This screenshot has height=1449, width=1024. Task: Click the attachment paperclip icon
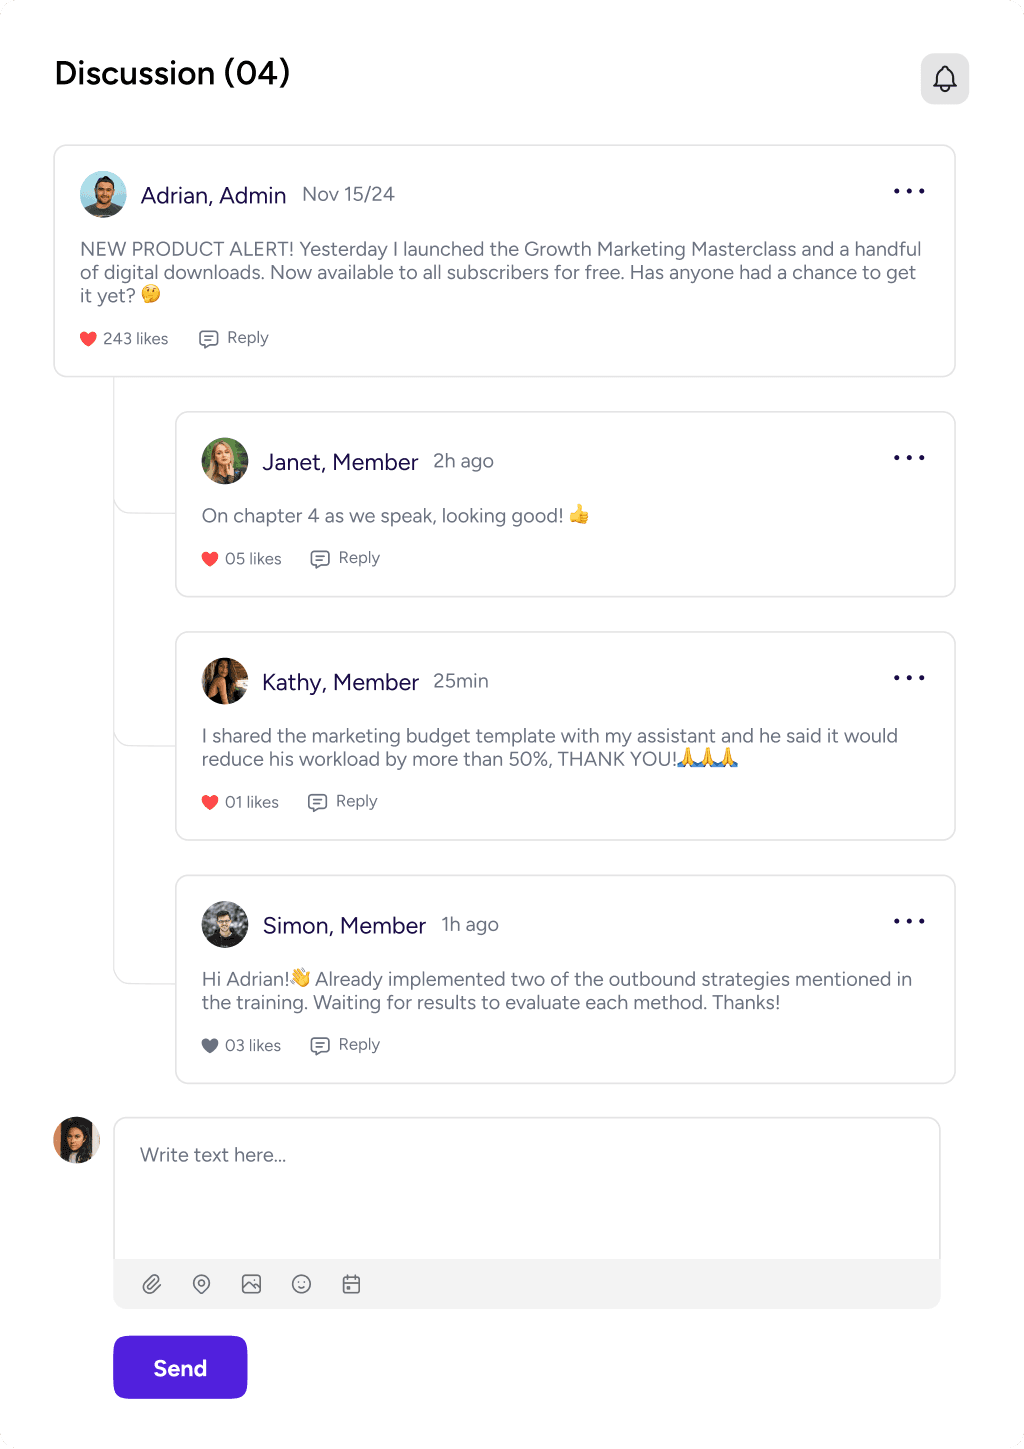[x=152, y=1284]
